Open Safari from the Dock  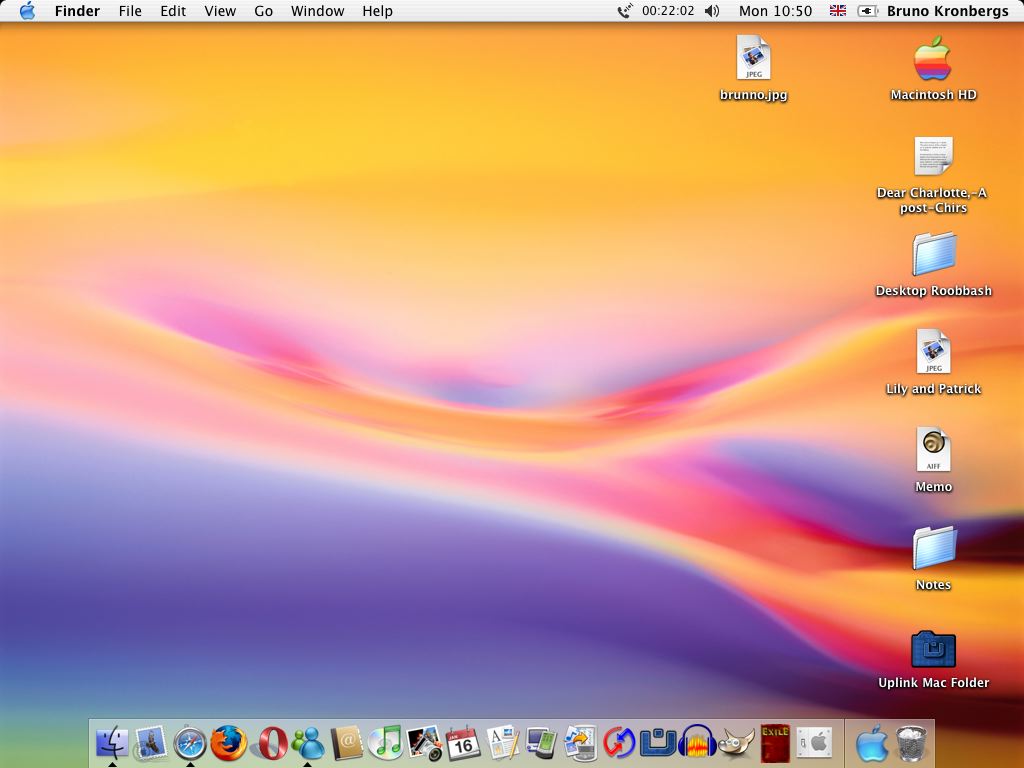(x=190, y=743)
